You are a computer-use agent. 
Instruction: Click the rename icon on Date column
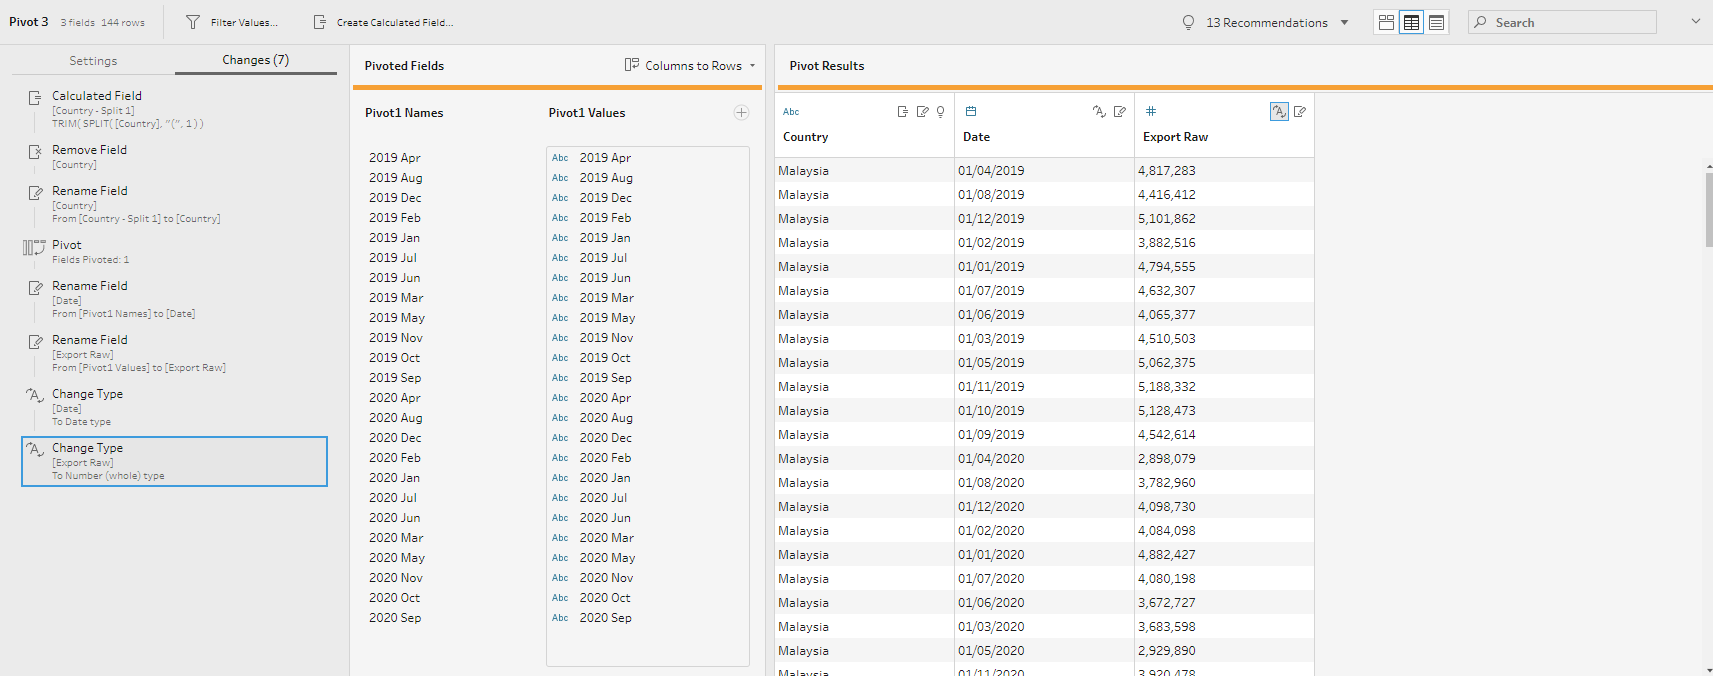[1119, 112]
